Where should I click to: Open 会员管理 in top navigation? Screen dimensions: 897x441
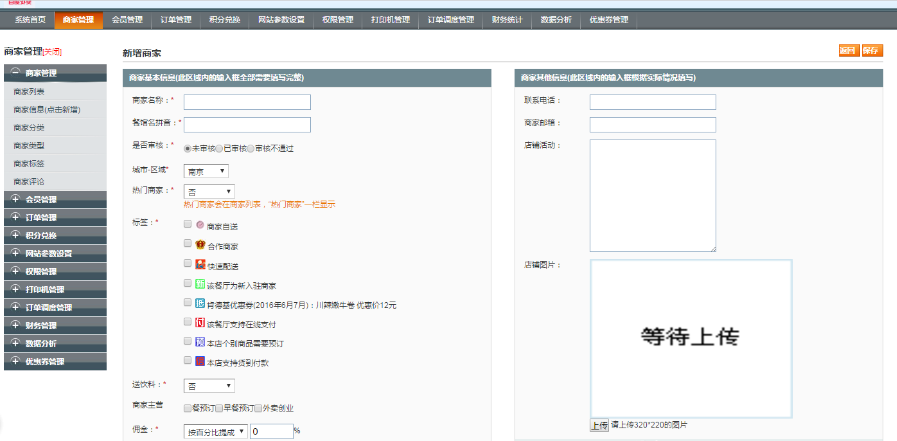click(127, 20)
